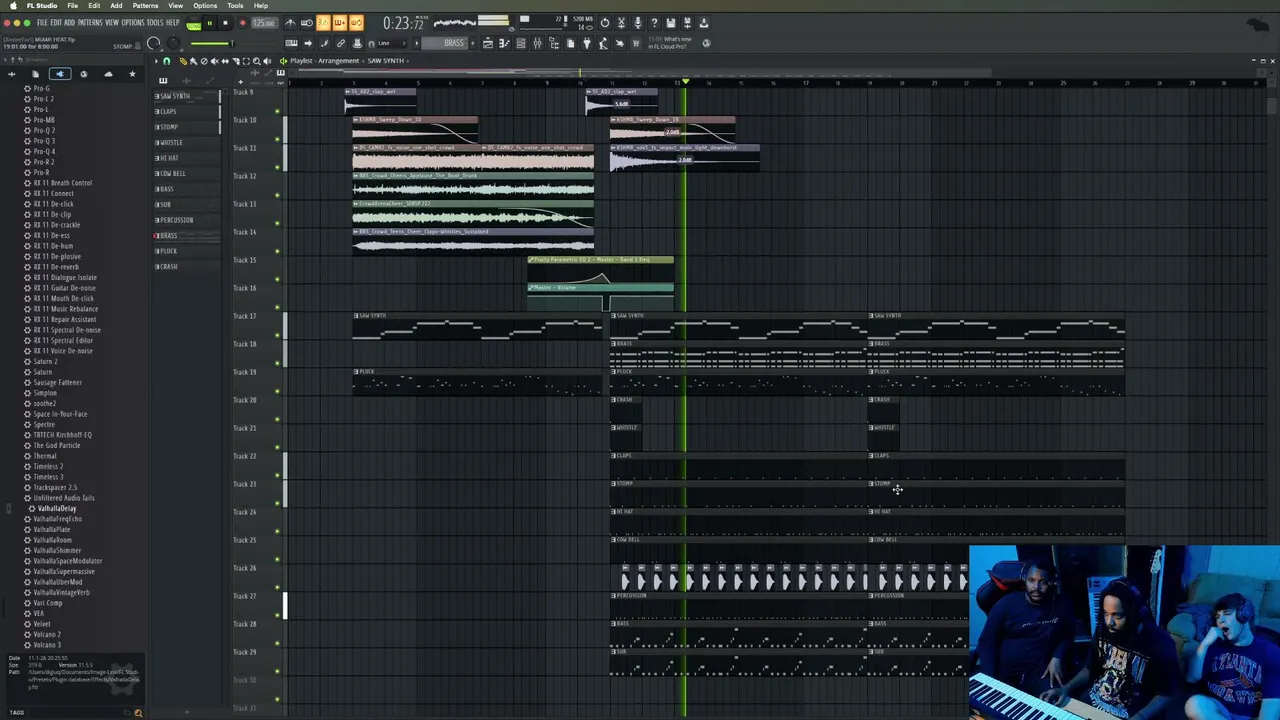This screenshot has width=1280, height=720.
Task: Select Sausage Fattener in plugin browser
Action: [x=57, y=382]
